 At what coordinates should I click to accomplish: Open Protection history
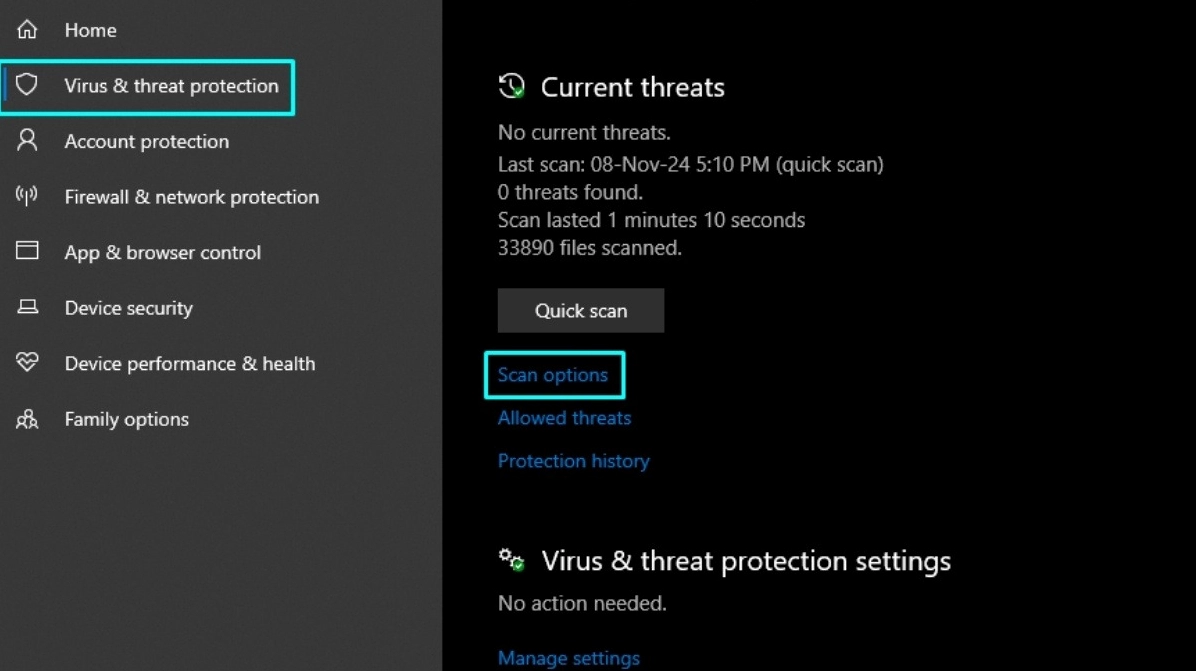coord(573,461)
